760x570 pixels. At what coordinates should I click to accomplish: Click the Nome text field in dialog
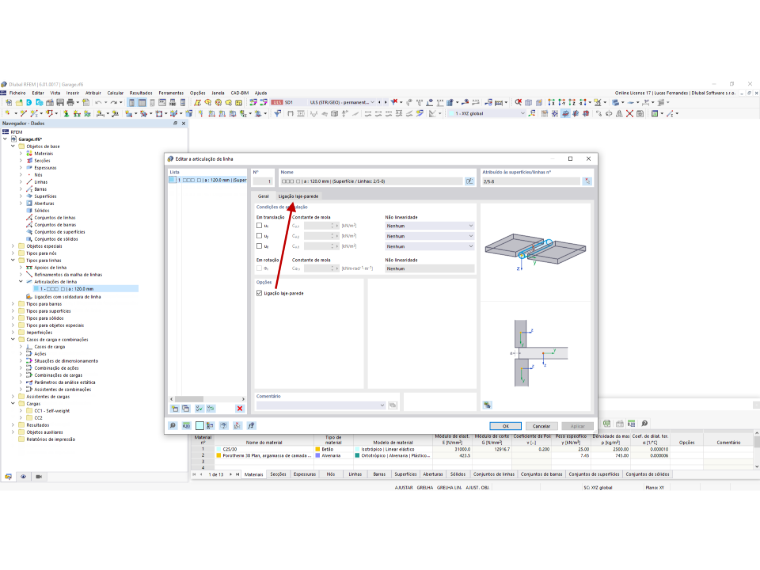[371, 181]
